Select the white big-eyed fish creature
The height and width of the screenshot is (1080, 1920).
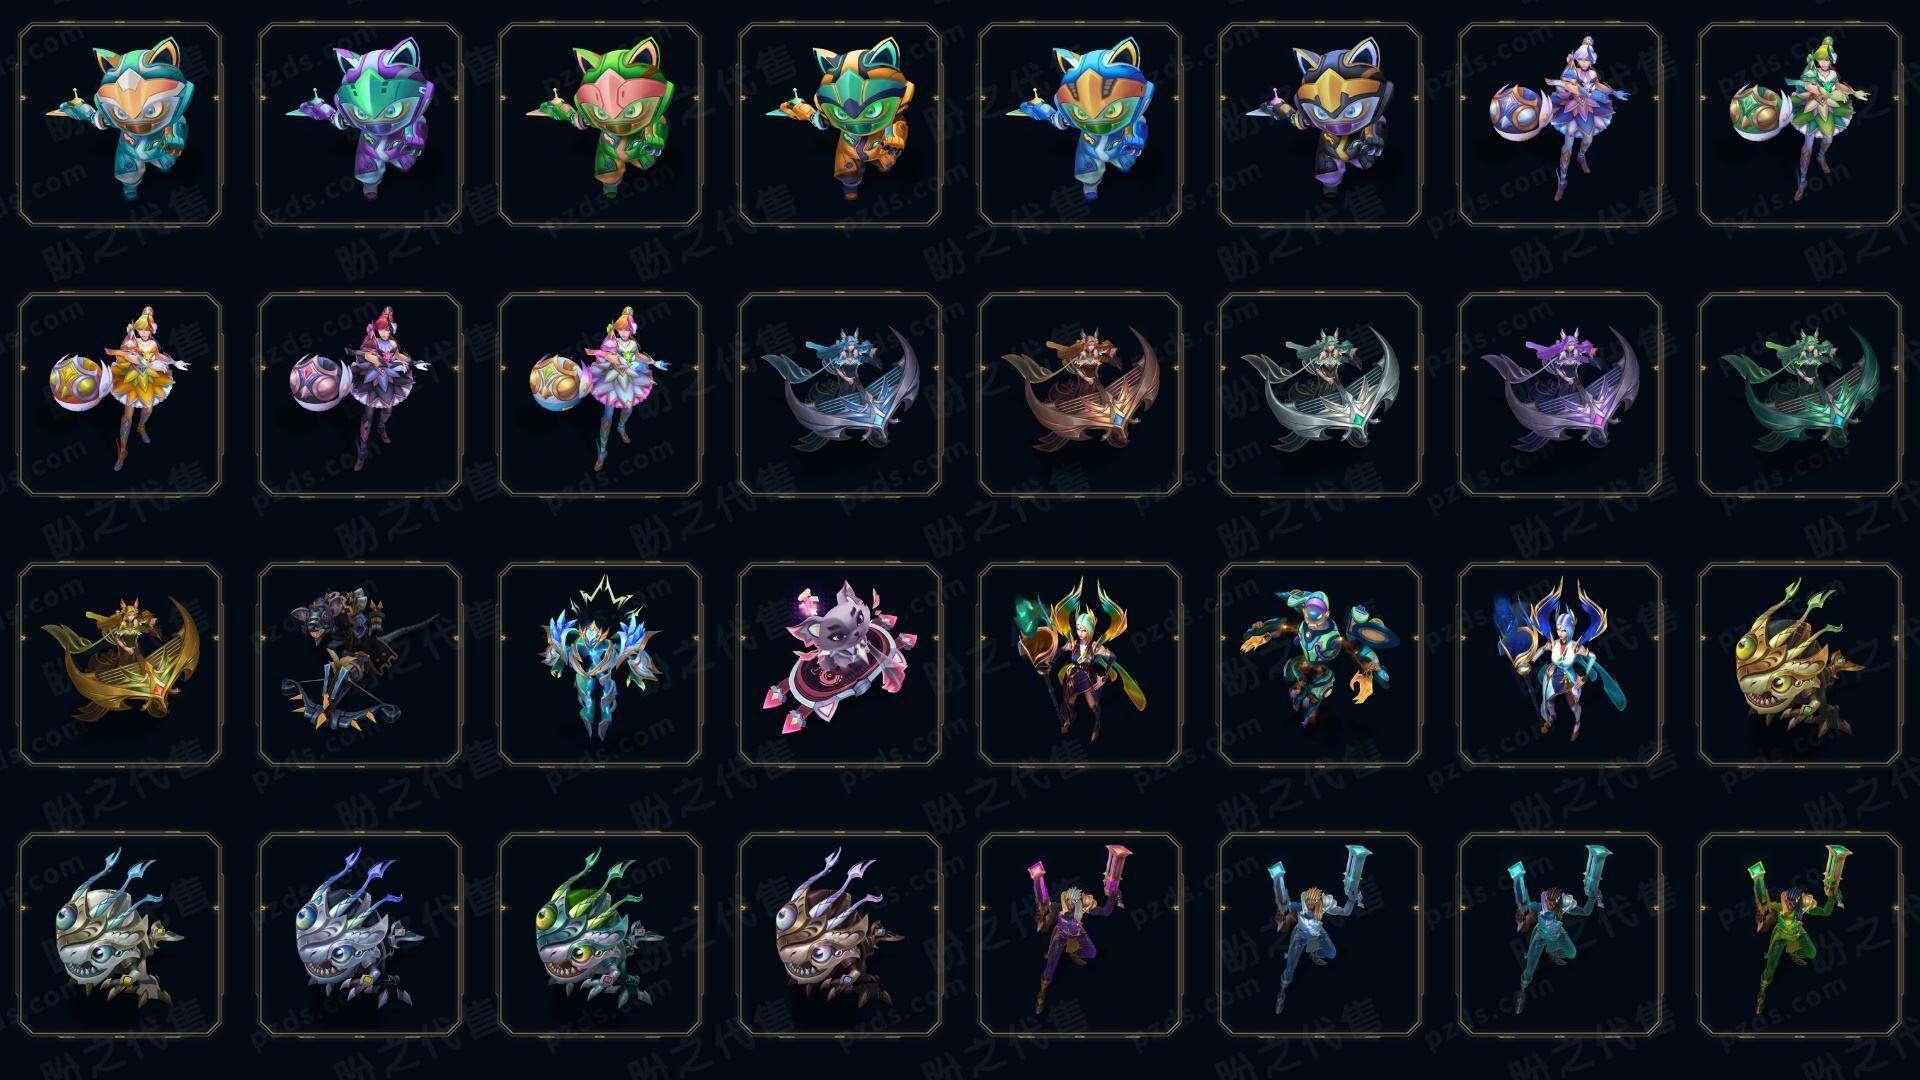(x=120, y=934)
